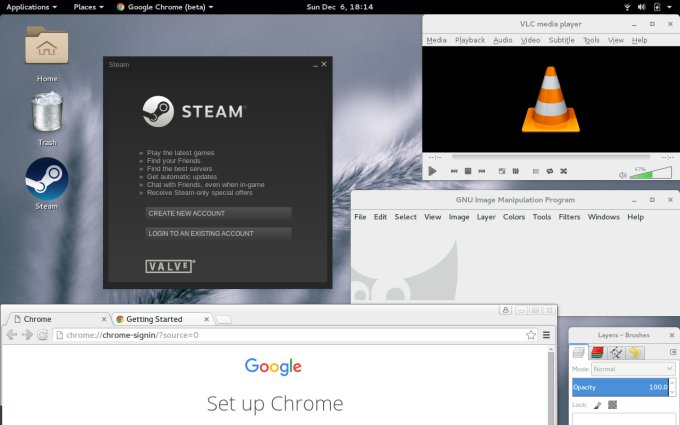The height and width of the screenshot is (425, 680).
Task: Open VLC View menu
Action: click(615, 40)
